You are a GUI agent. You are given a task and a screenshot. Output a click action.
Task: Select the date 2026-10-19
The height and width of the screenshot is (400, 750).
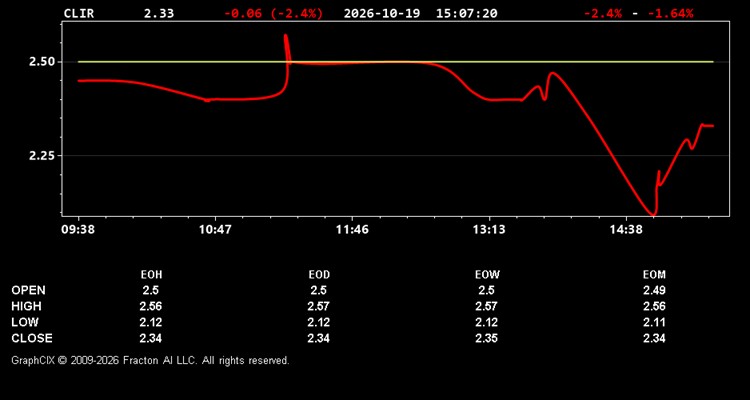382,13
